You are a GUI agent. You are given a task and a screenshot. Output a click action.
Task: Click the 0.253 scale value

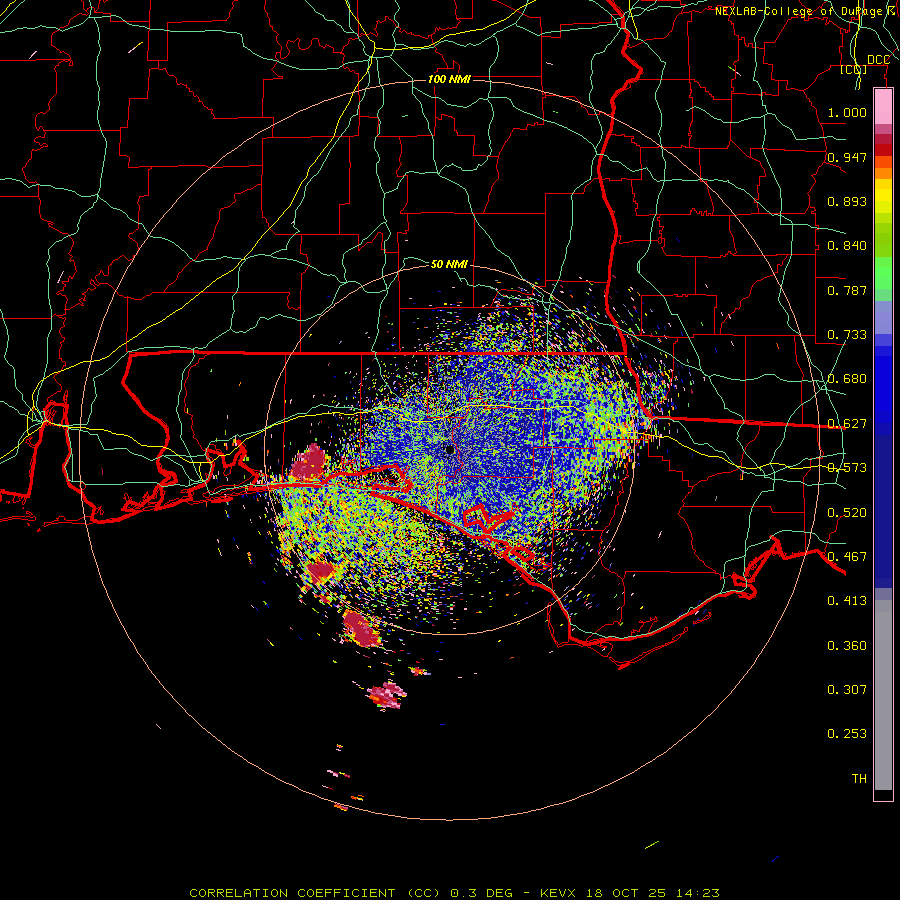tap(847, 734)
